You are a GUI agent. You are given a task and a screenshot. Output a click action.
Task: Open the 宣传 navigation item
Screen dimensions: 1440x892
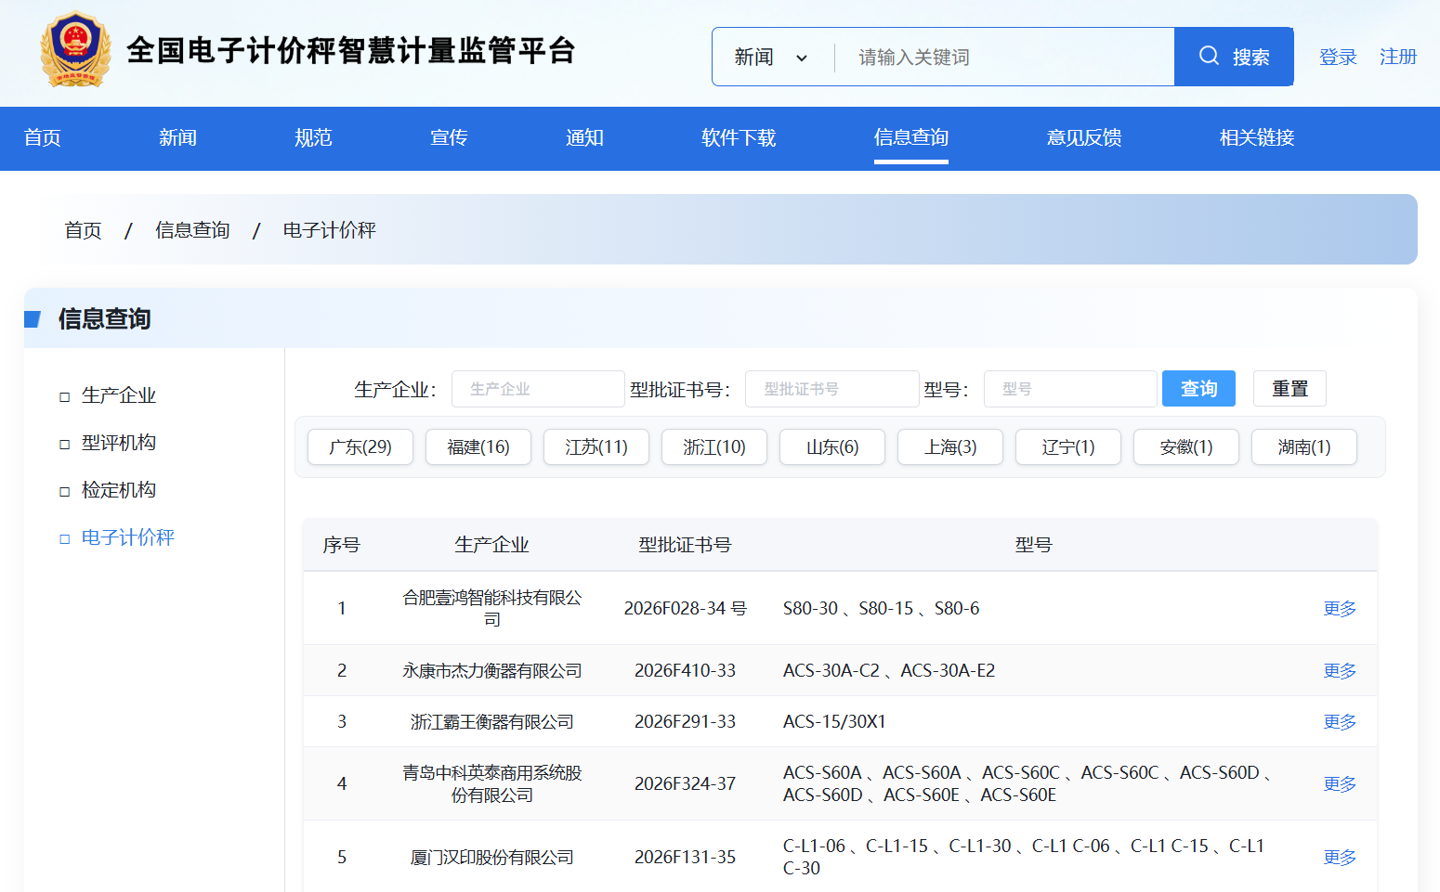coord(449,138)
